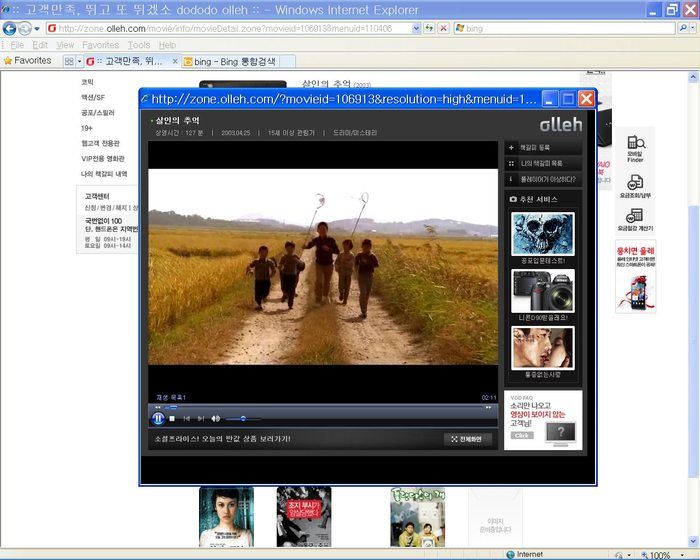Viewport: 700px width, 560px height.
Task: Open the shopping promo text link below the player
Action: 222,439
